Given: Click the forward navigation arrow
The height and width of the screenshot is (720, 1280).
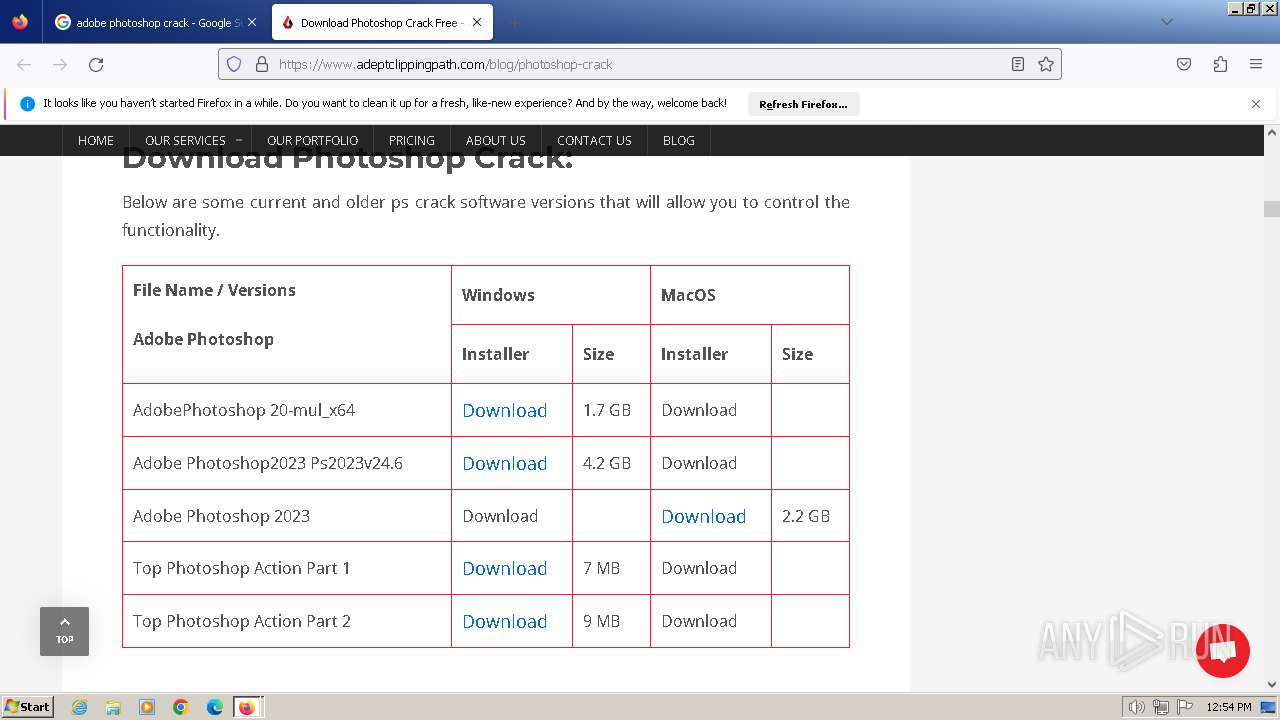Looking at the screenshot, I should point(60,64).
